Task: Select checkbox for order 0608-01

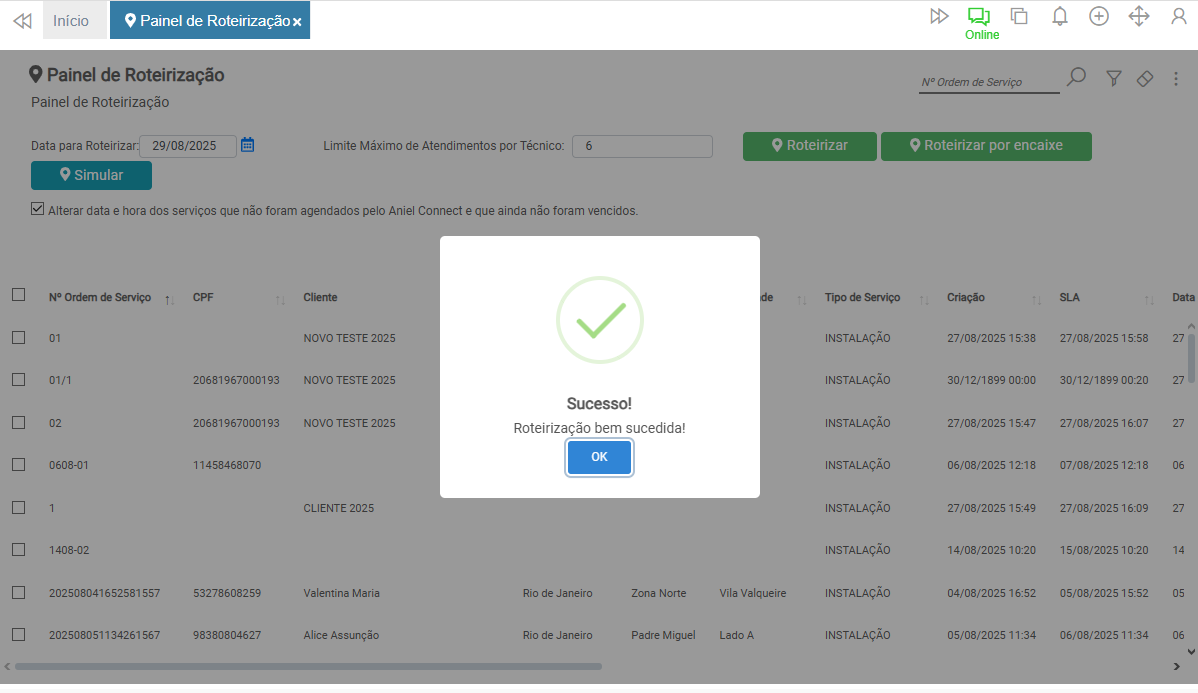Action: (18, 464)
